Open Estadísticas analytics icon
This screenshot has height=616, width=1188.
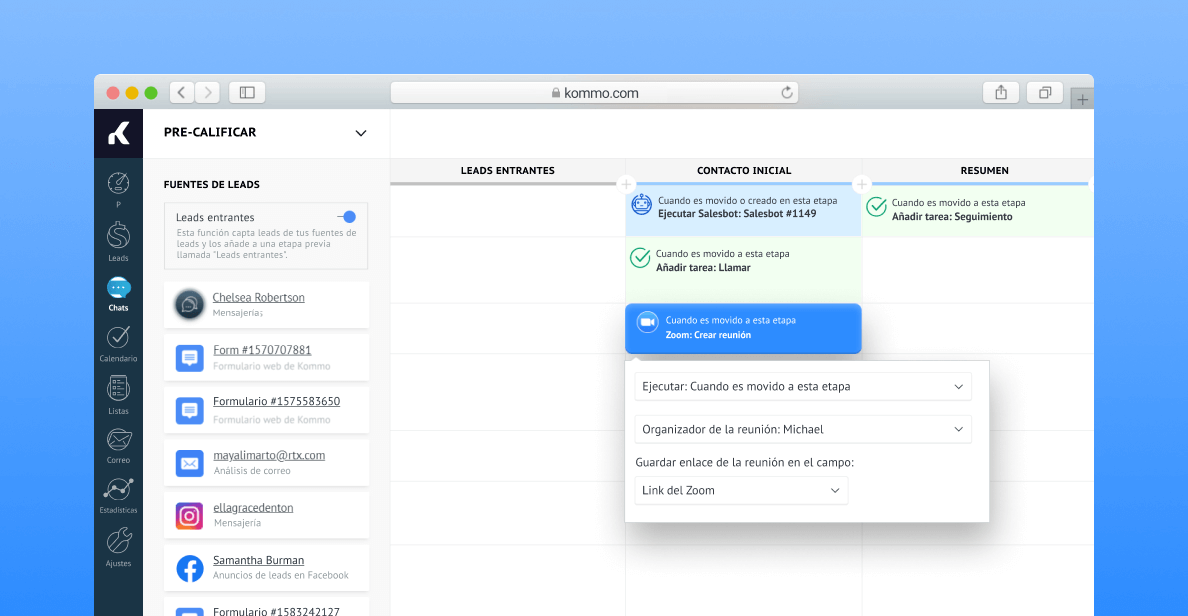118,494
